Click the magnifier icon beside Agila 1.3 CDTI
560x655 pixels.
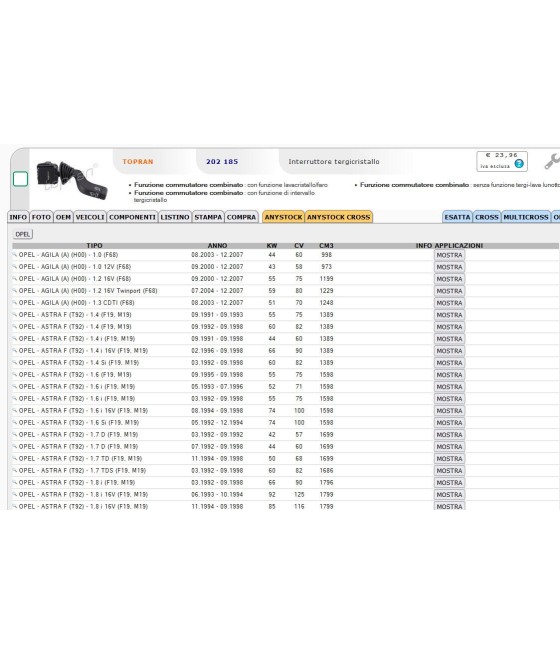click(x=15, y=302)
